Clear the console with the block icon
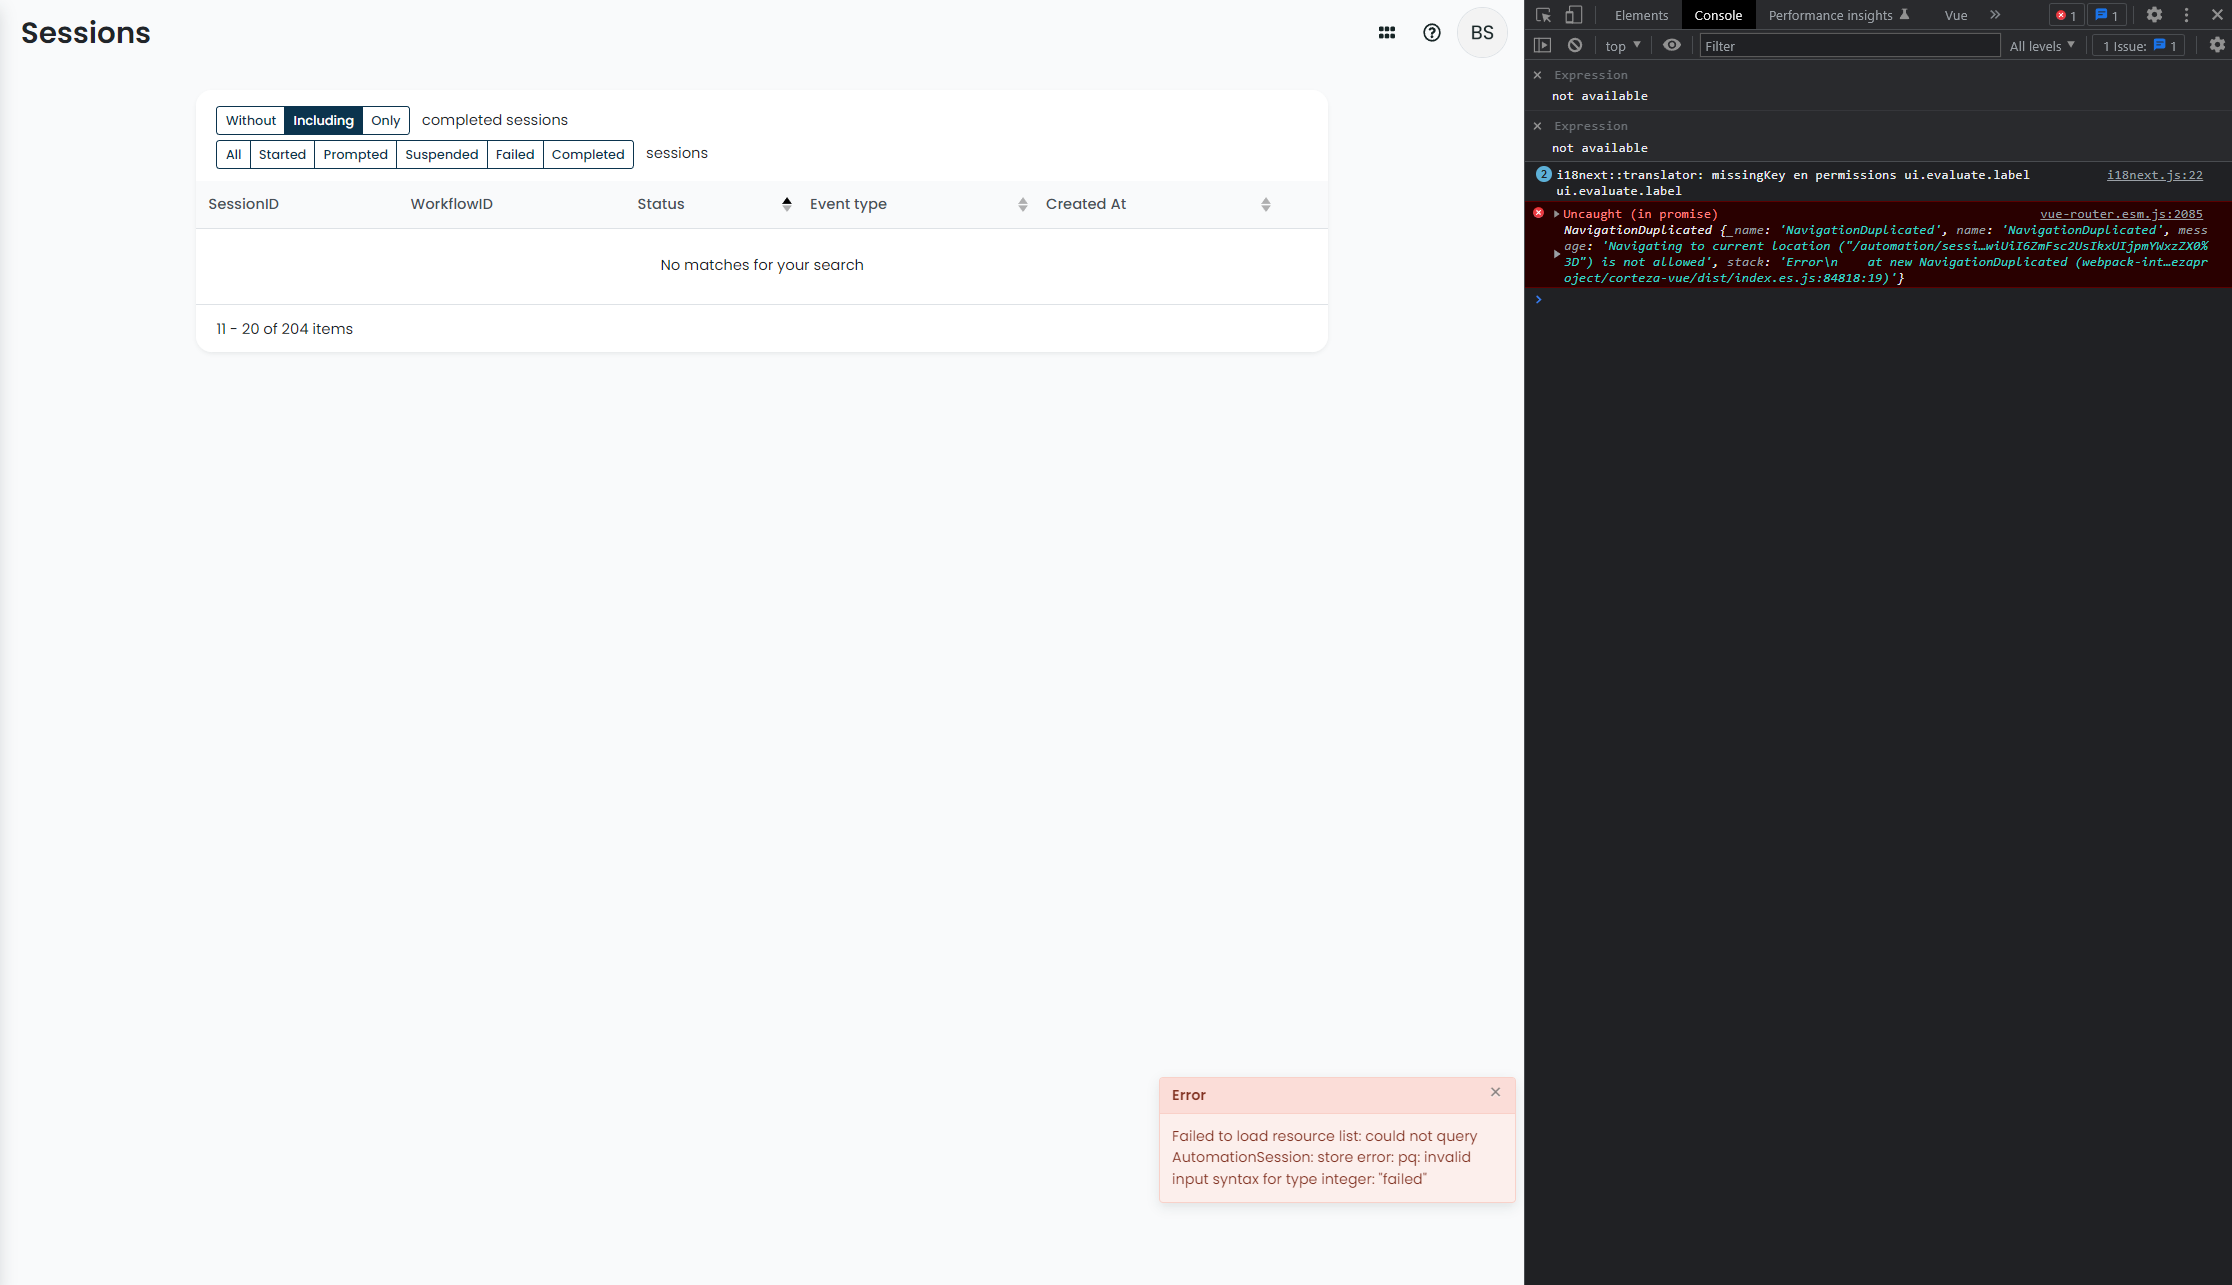The height and width of the screenshot is (1285, 2232). point(1575,45)
